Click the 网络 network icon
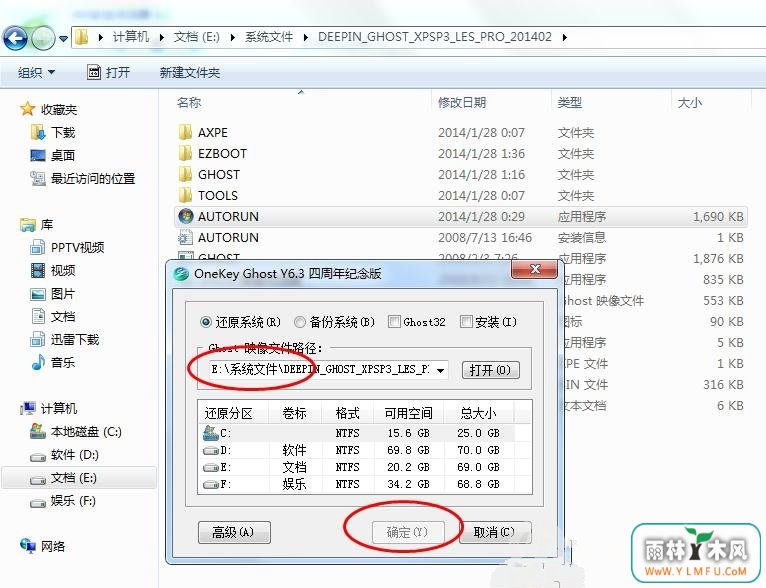 [x=28, y=546]
